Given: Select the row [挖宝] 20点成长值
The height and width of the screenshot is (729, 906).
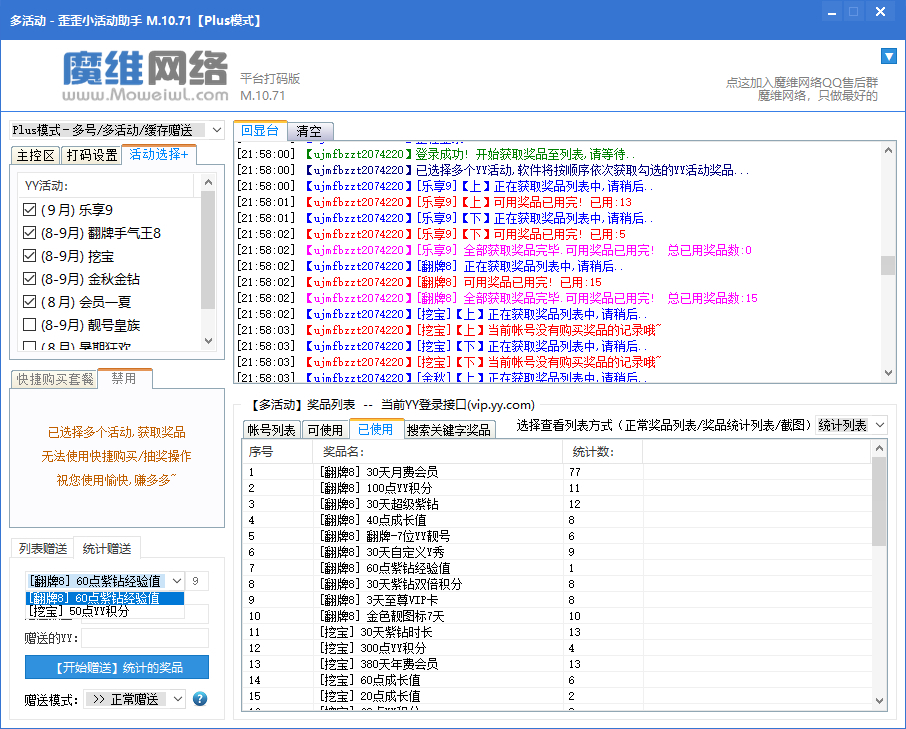Looking at the screenshot, I should [557, 696].
